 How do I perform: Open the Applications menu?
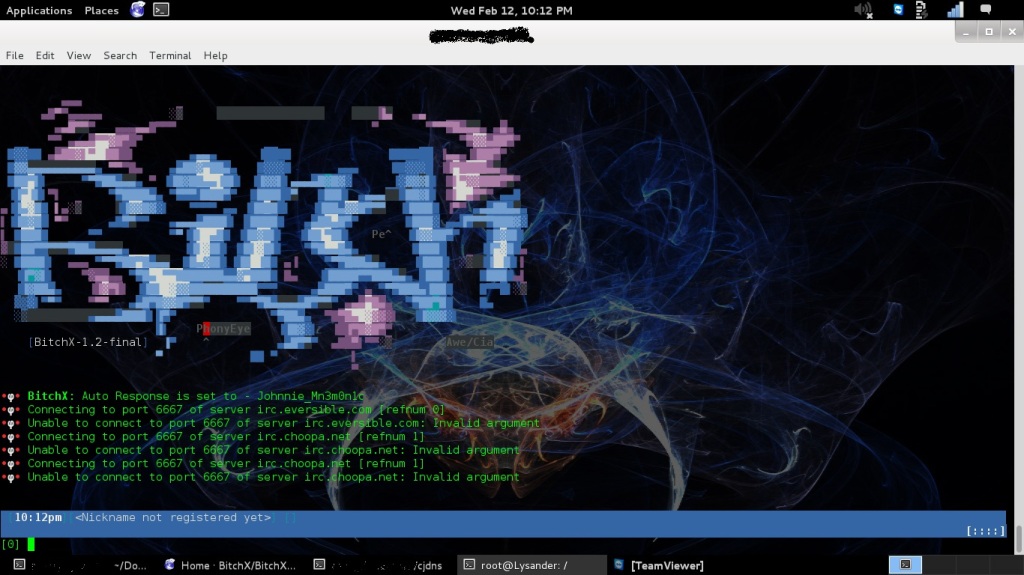click(x=39, y=10)
